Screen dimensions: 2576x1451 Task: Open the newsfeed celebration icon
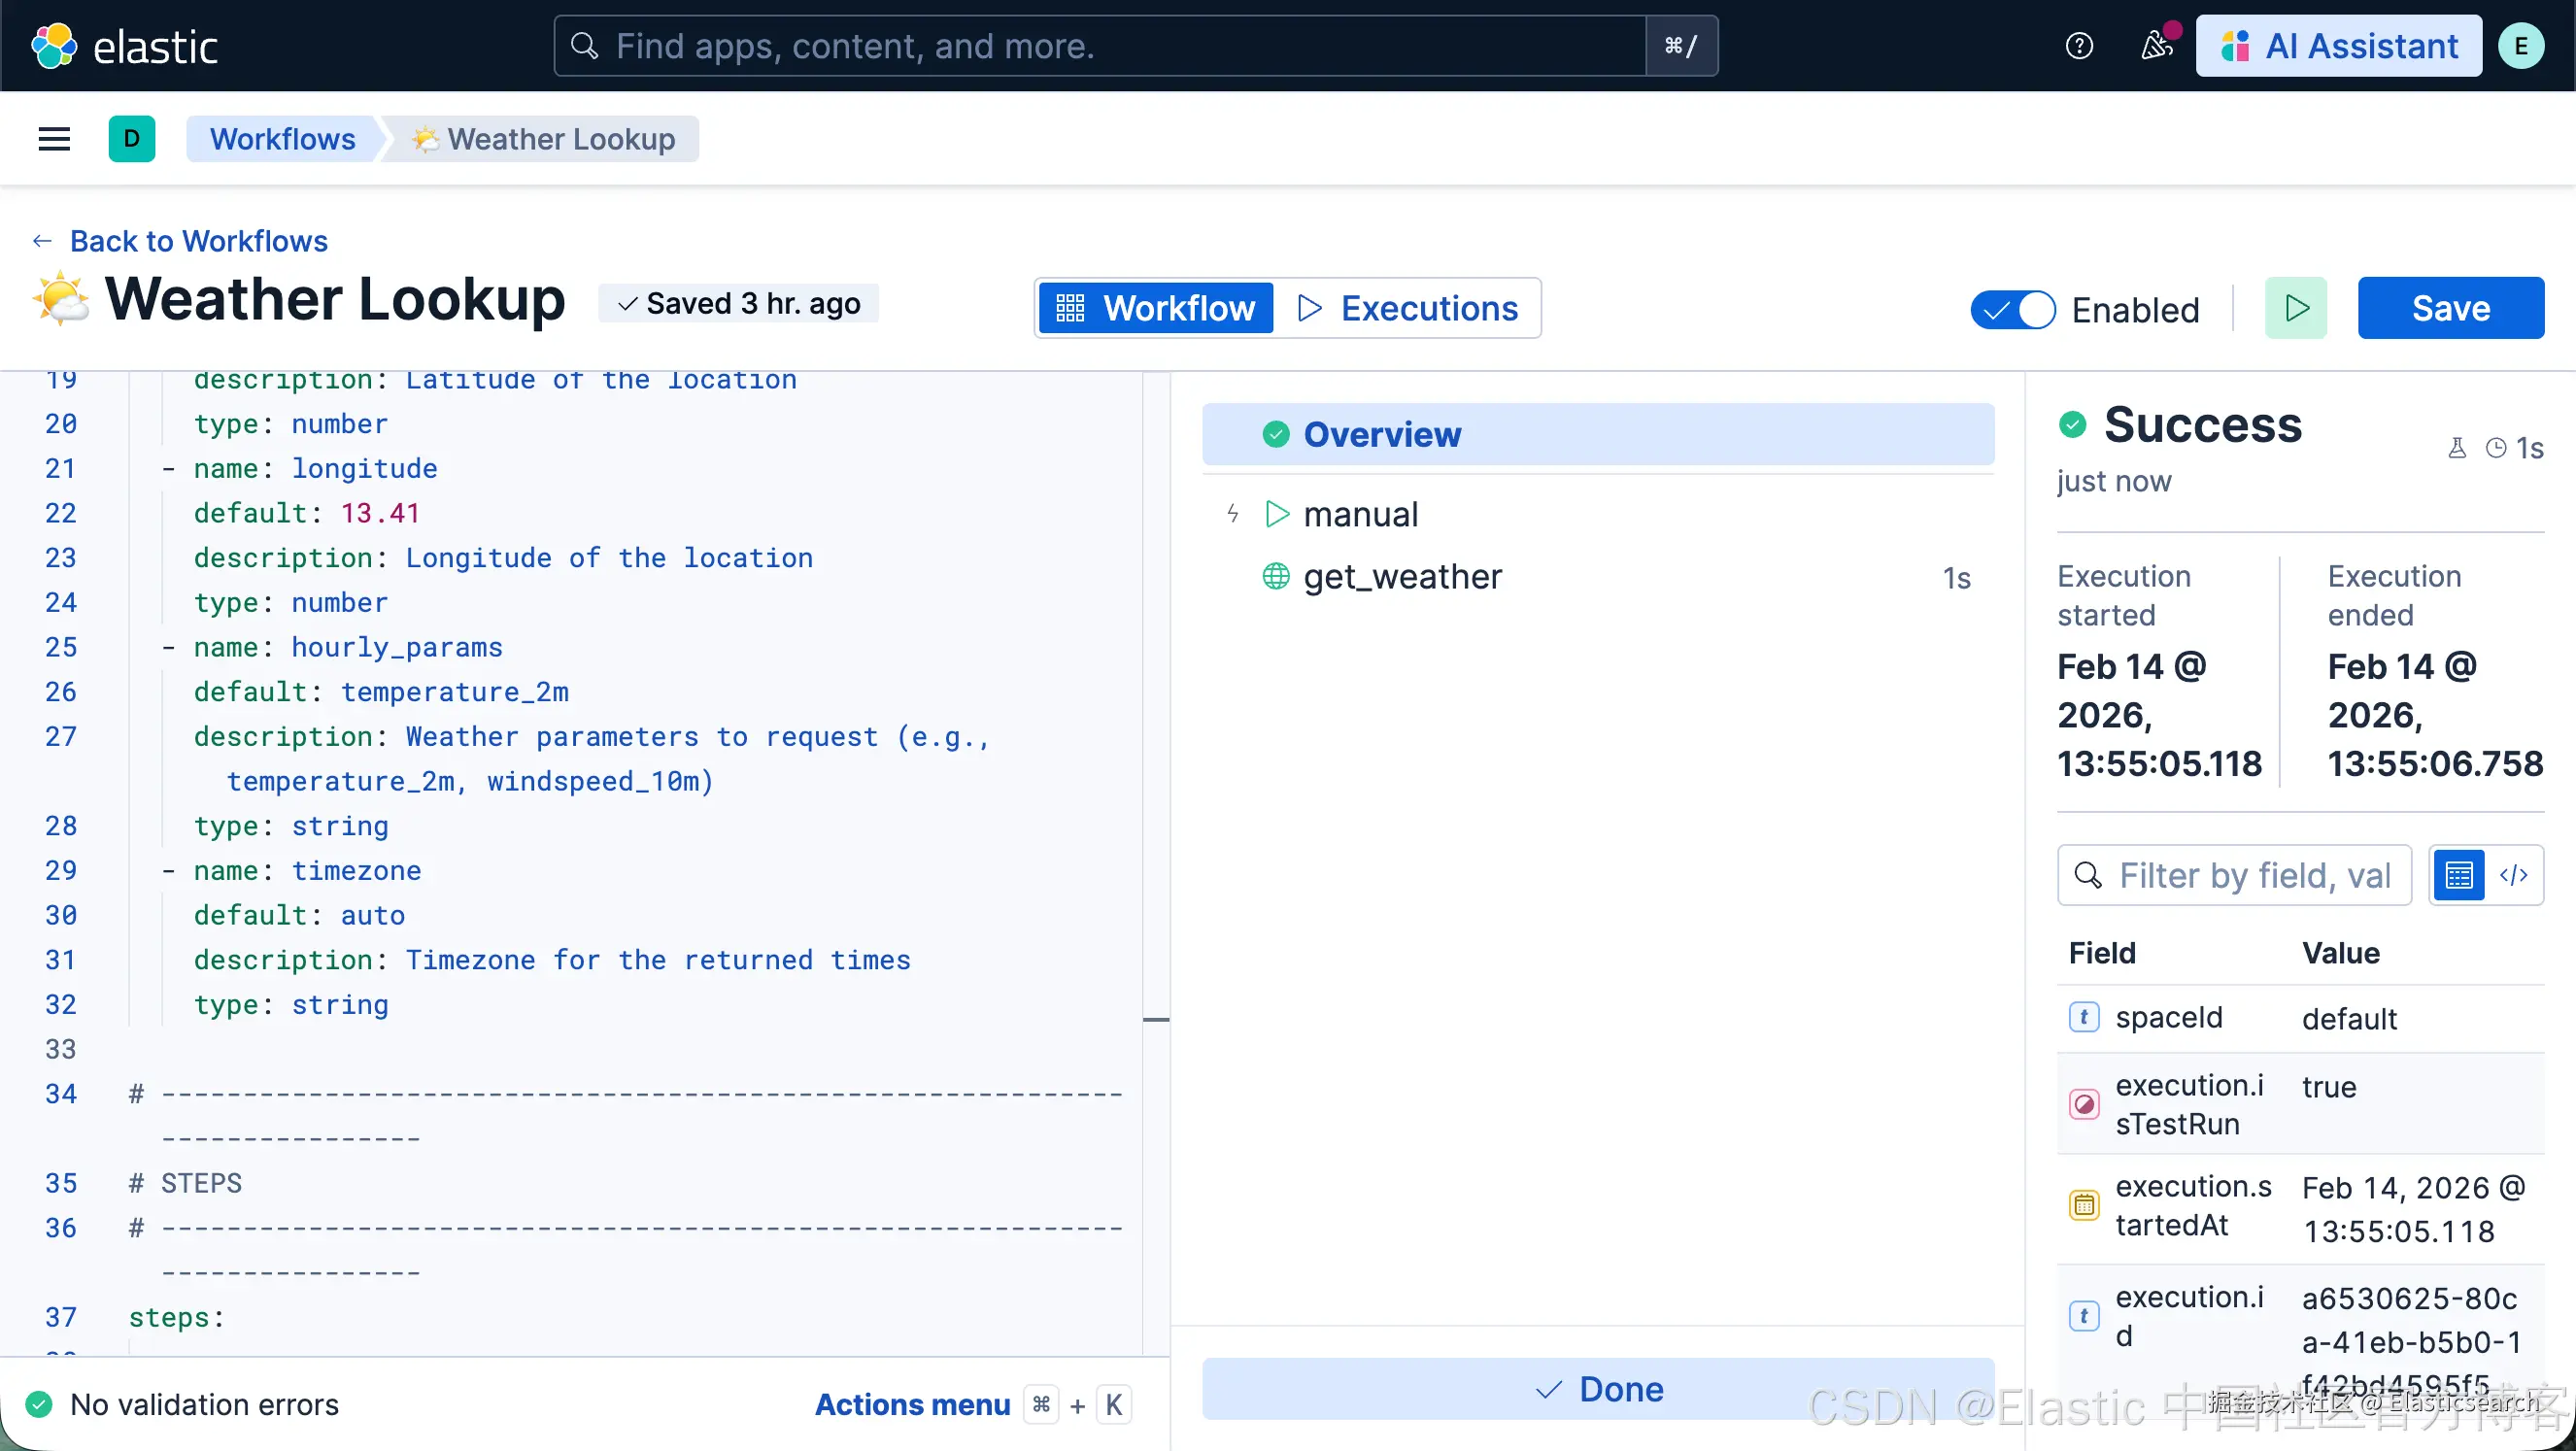(2157, 45)
